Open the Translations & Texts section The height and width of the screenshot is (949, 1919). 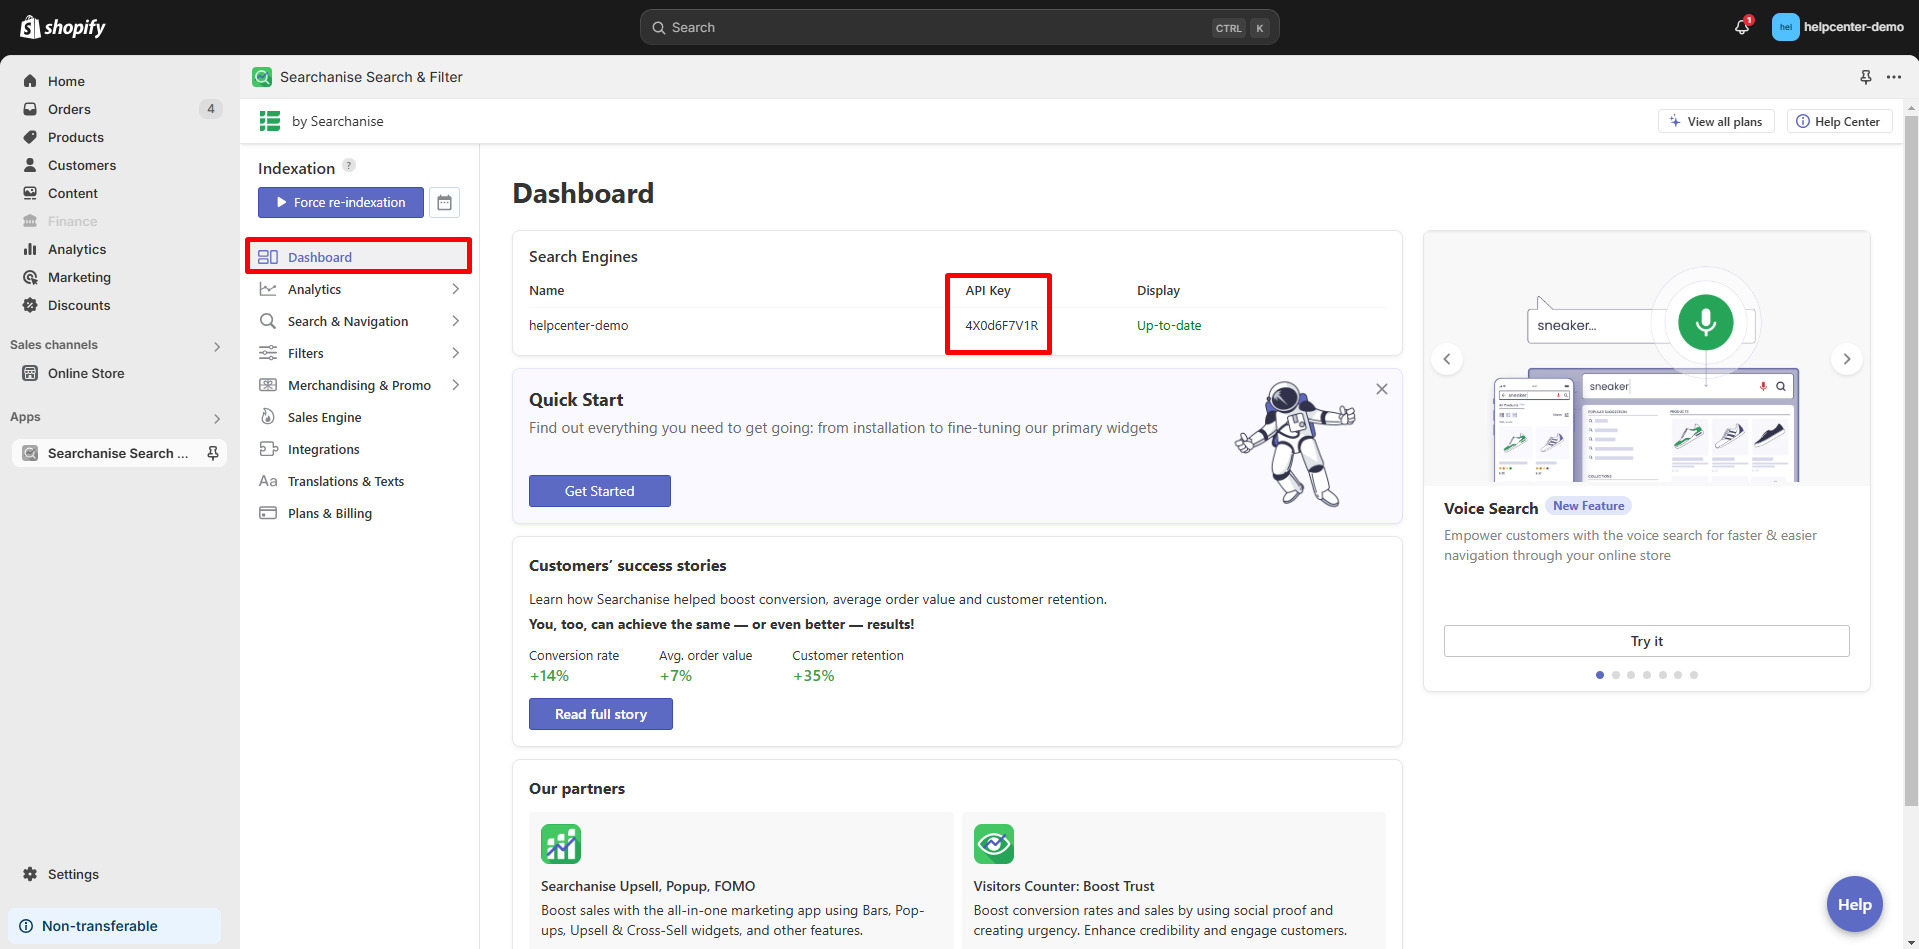point(345,481)
